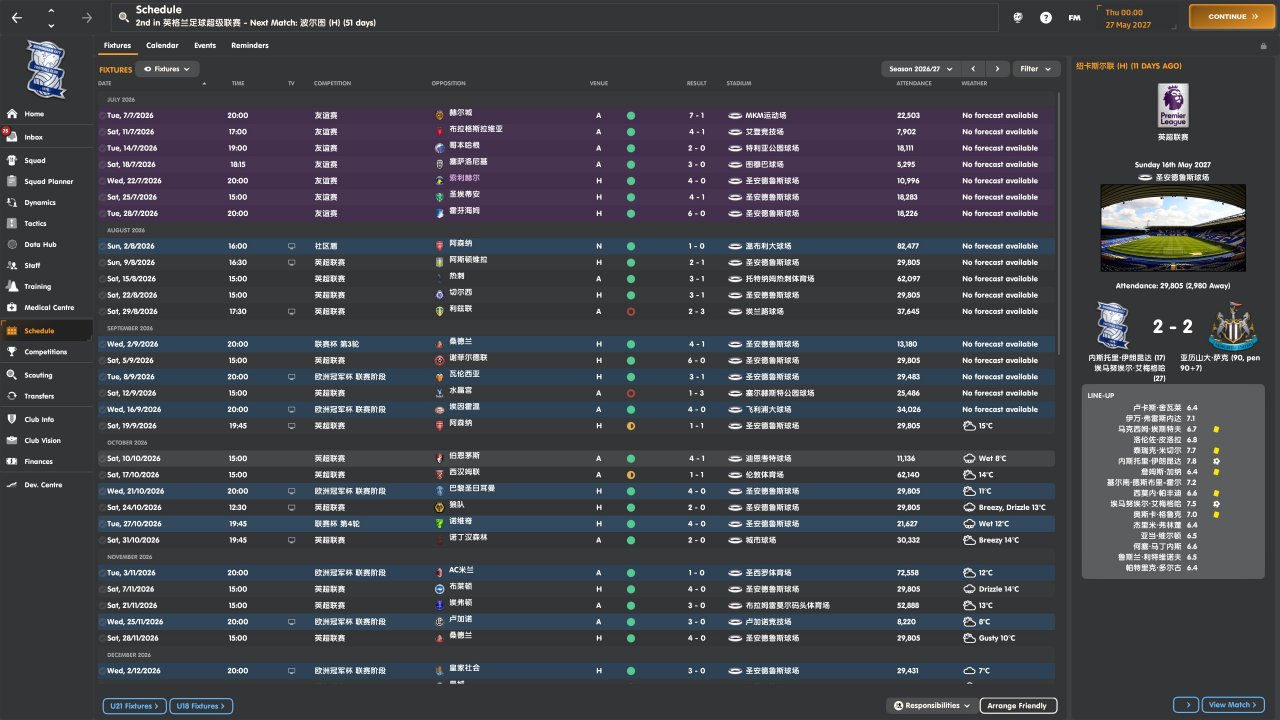Image resolution: width=1280 pixels, height=720 pixels.
Task: Open the help question mark icon
Action: coord(1046,17)
